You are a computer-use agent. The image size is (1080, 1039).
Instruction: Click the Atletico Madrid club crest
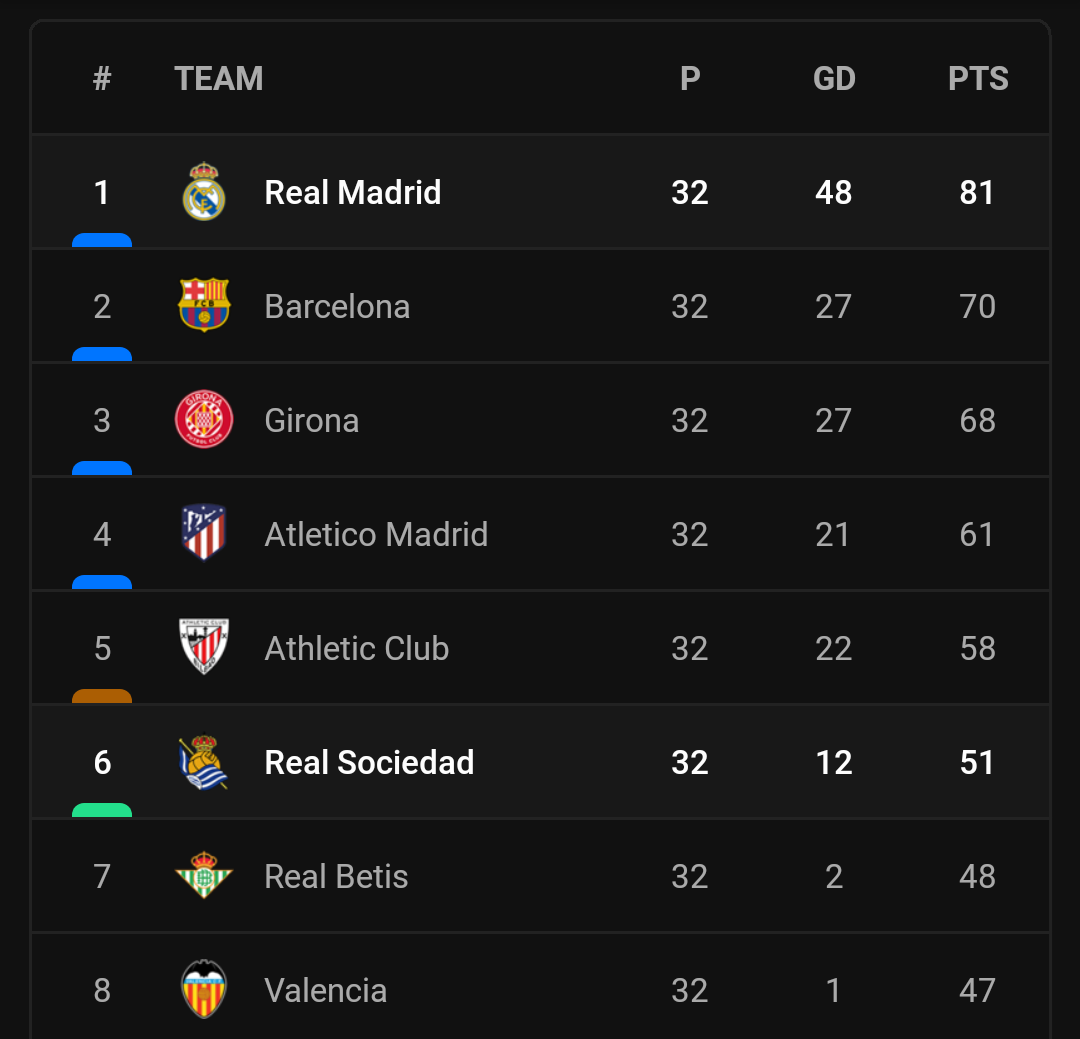pyautogui.click(x=203, y=534)
